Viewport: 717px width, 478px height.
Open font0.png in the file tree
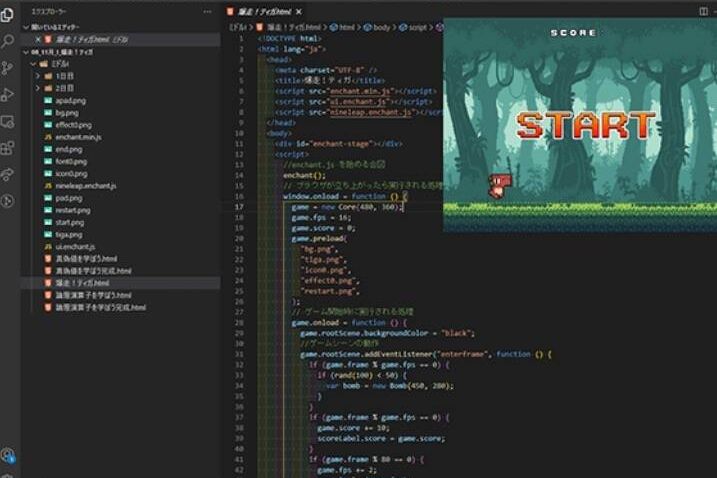[x=71, y=161]
